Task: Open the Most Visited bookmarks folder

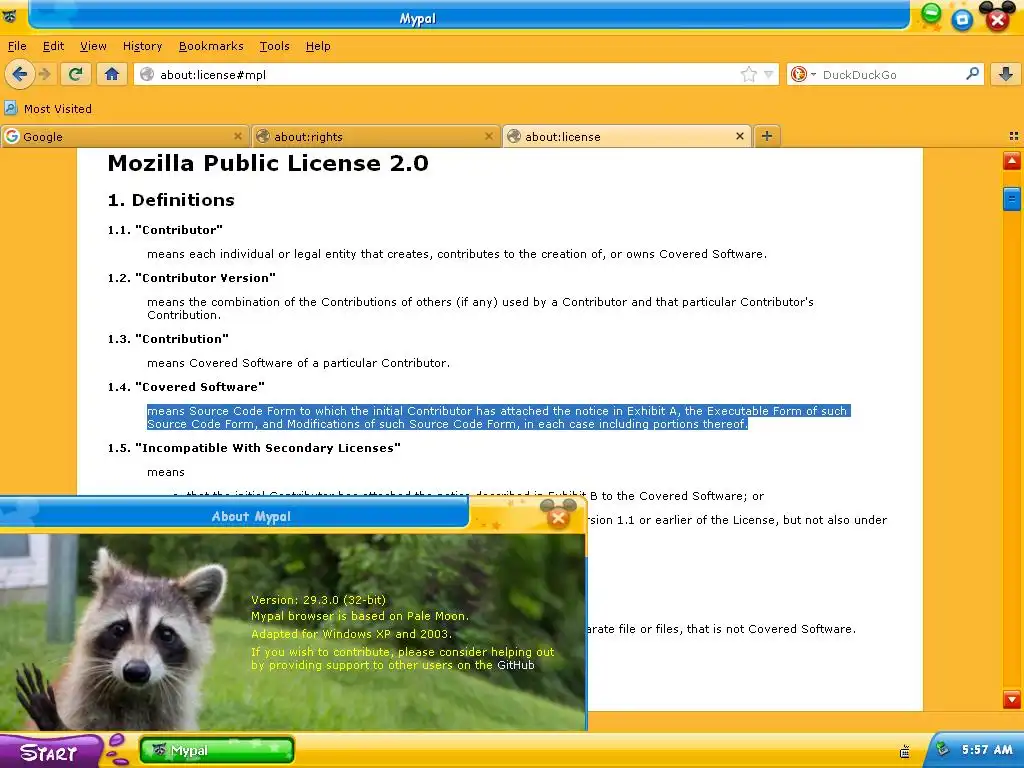Action: coord(48,108)
